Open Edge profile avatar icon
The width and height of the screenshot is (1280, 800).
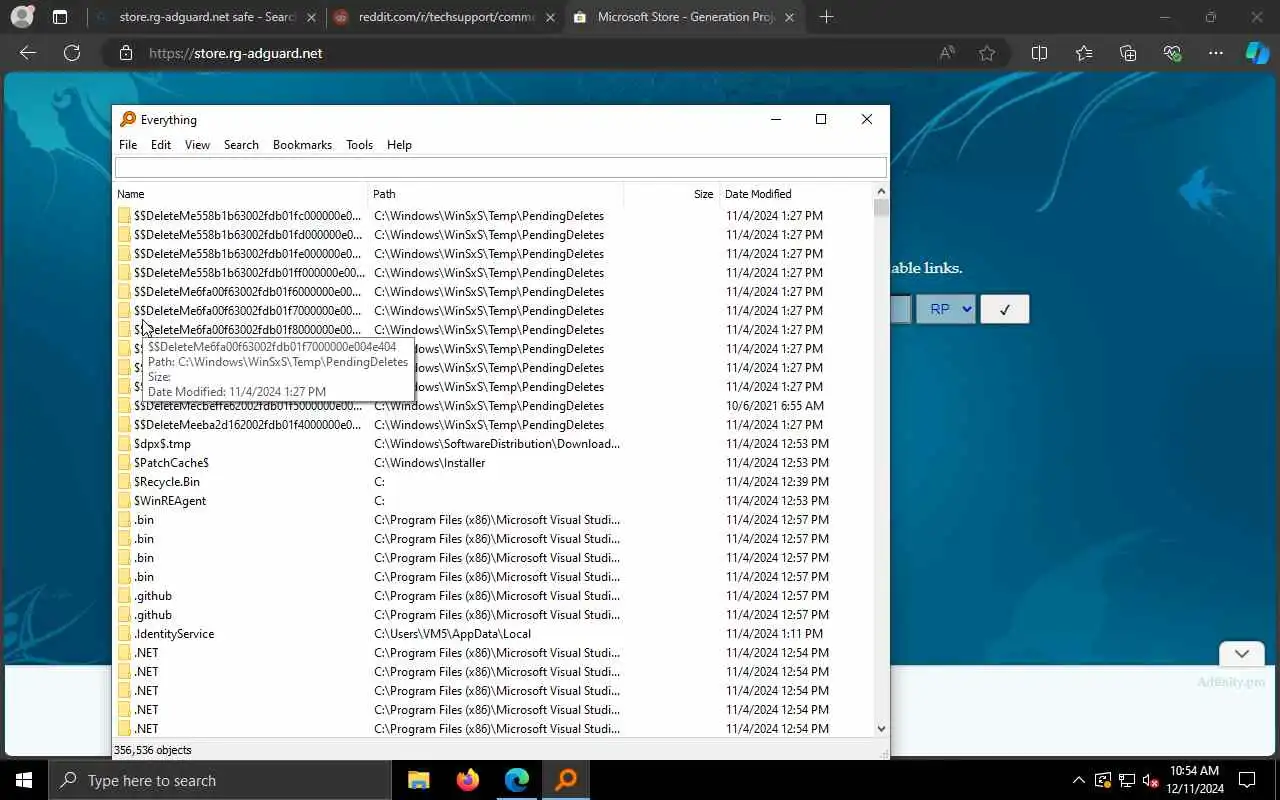pos(21,17)
